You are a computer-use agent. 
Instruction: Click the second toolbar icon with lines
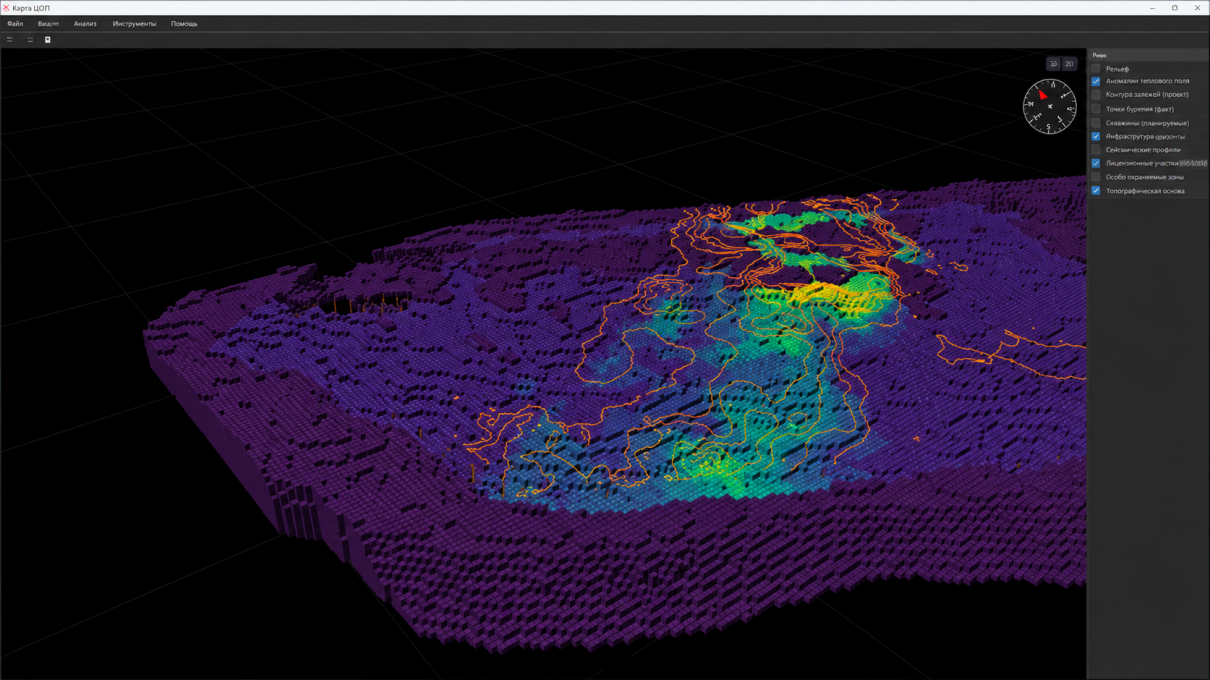30,40
